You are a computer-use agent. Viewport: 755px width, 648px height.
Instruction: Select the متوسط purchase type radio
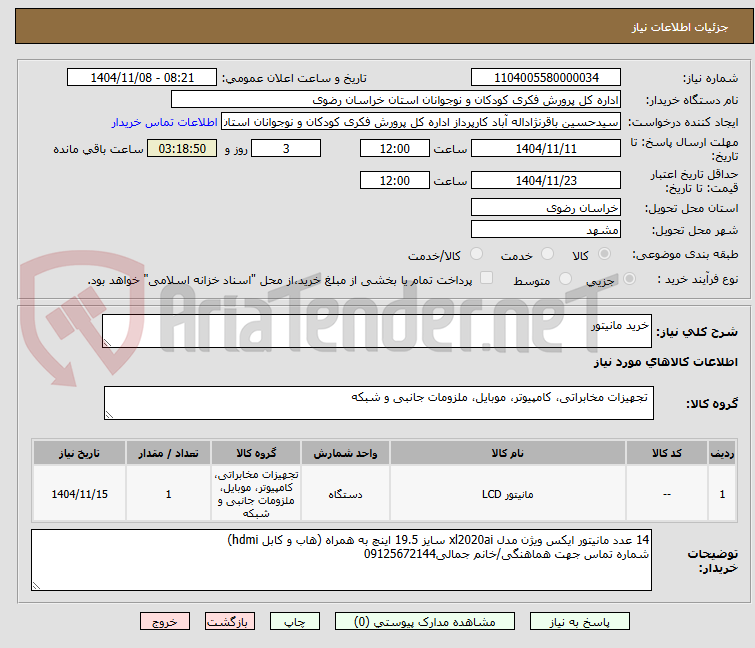[565, 279]
